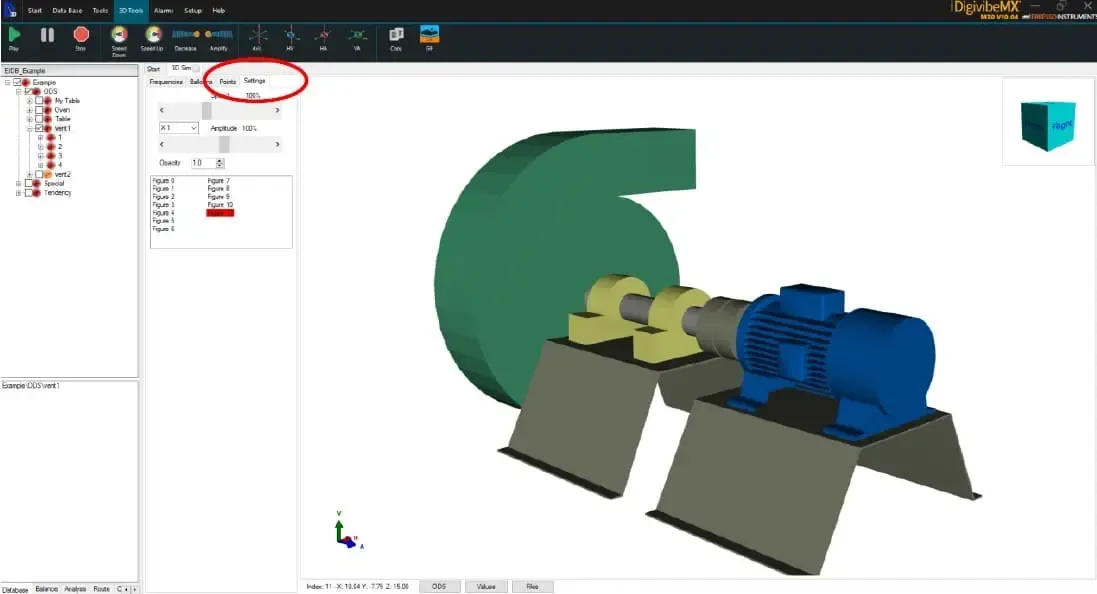The width and height of the screenshot is (1097, 594).
Task: Check the vent2 checkbox
Action: pyautogui.click(x=39, y=174)
